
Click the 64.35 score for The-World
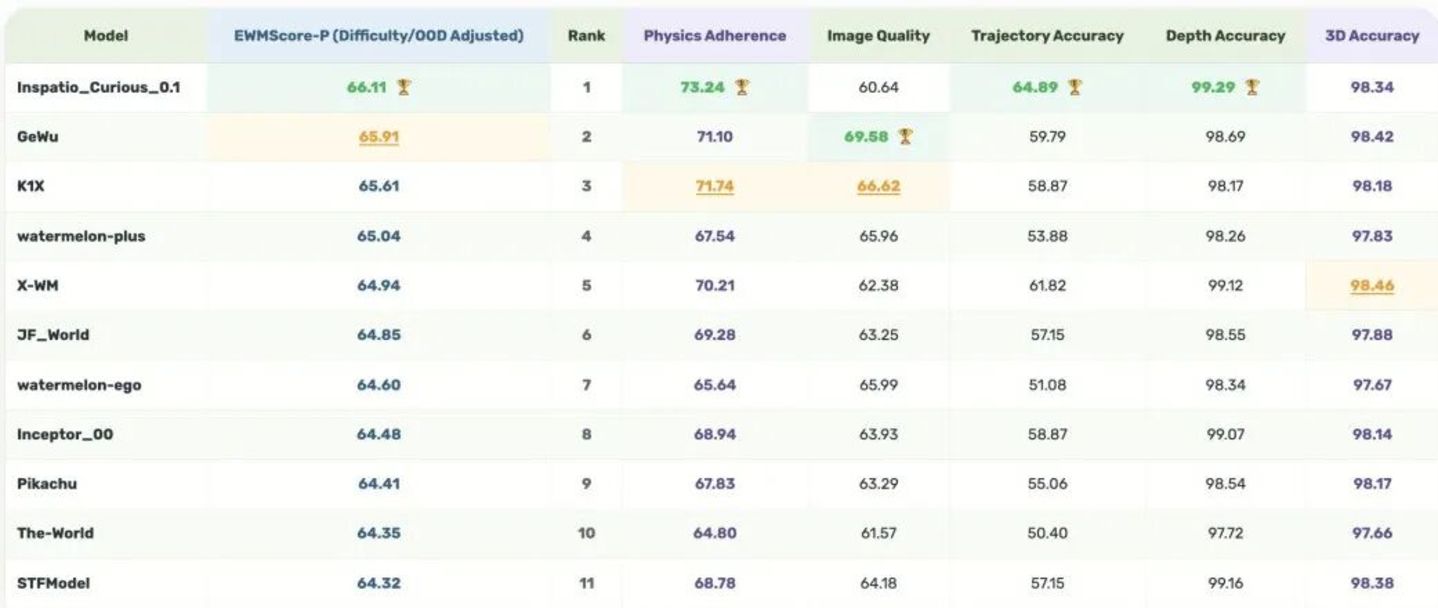pos(379,534)
